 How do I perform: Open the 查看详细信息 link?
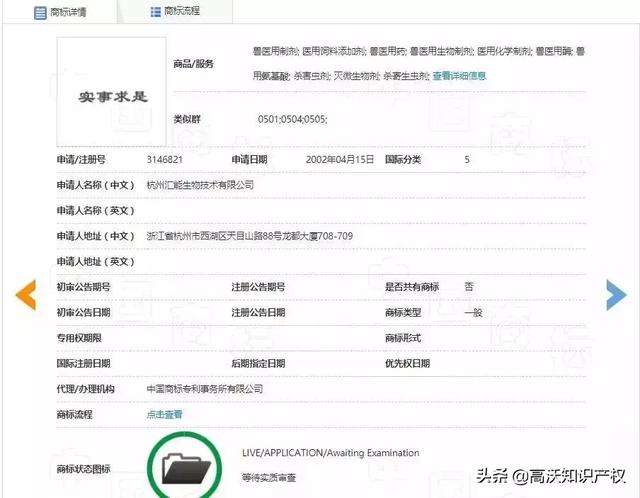pos(459,76)
